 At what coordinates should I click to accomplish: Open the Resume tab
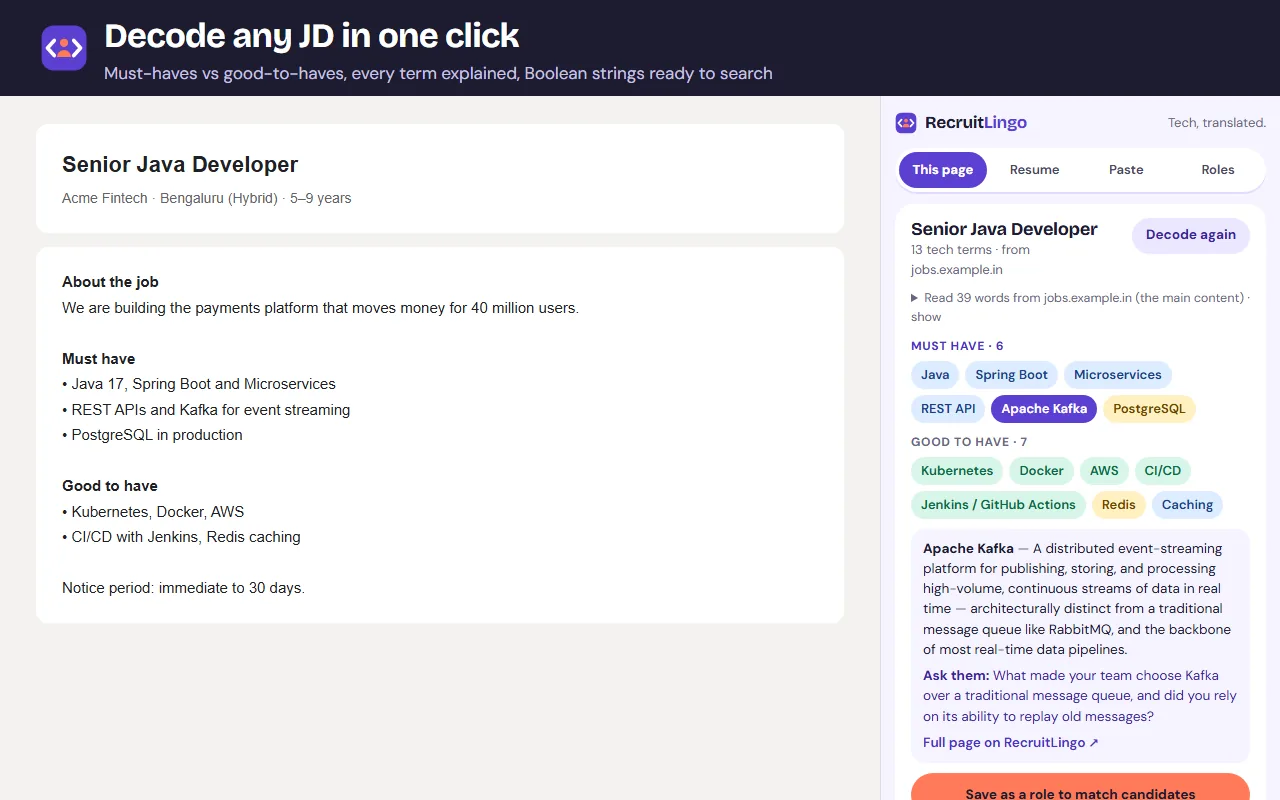(x=1034, y=170)
